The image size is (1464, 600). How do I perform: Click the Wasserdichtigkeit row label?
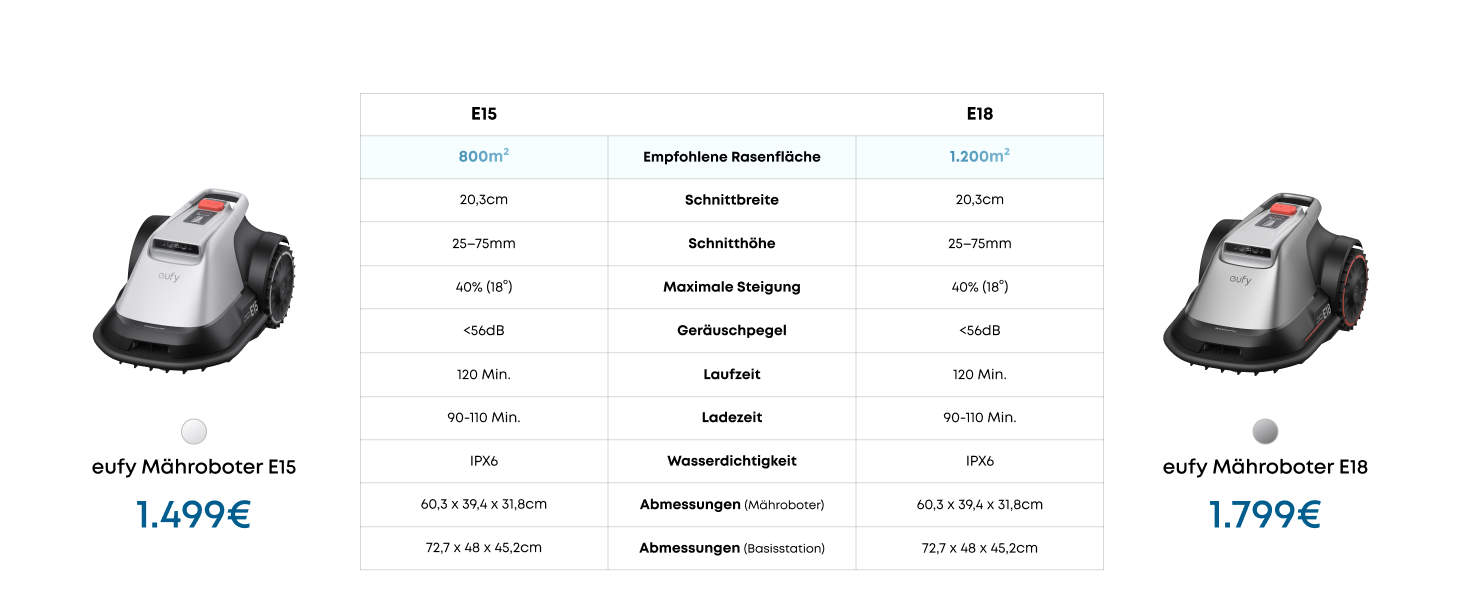coord(732,461)
